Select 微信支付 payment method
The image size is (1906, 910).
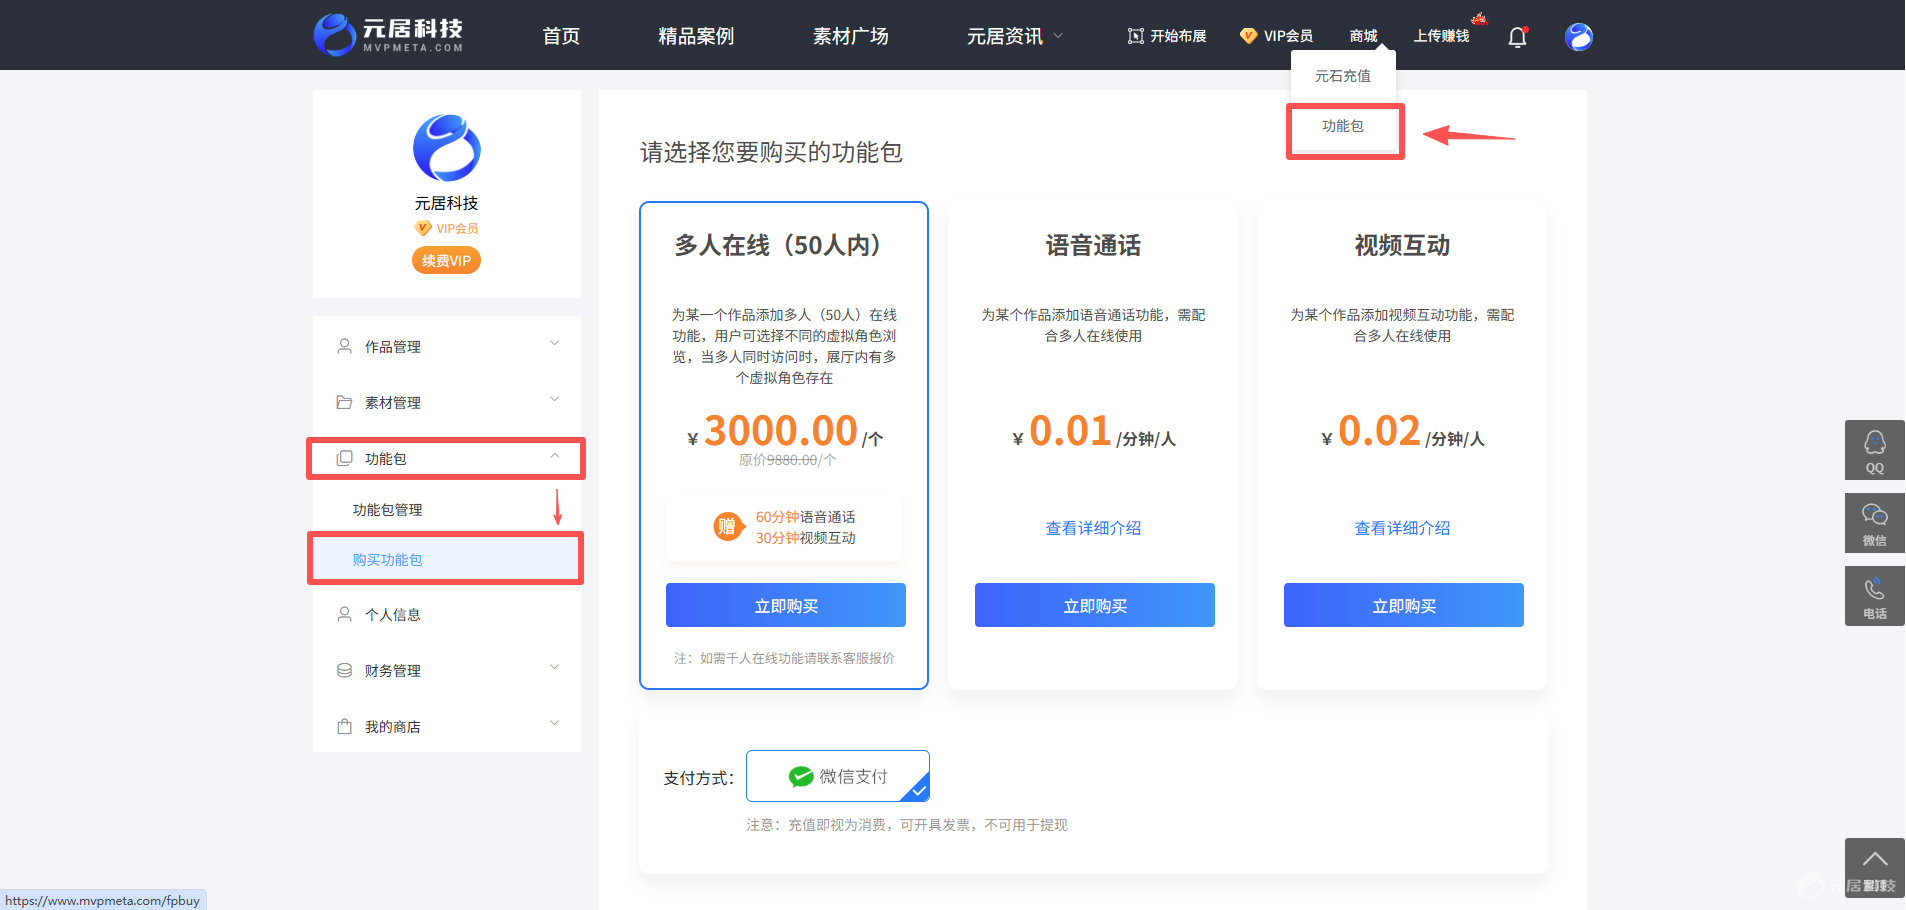[x=838, y=776]
